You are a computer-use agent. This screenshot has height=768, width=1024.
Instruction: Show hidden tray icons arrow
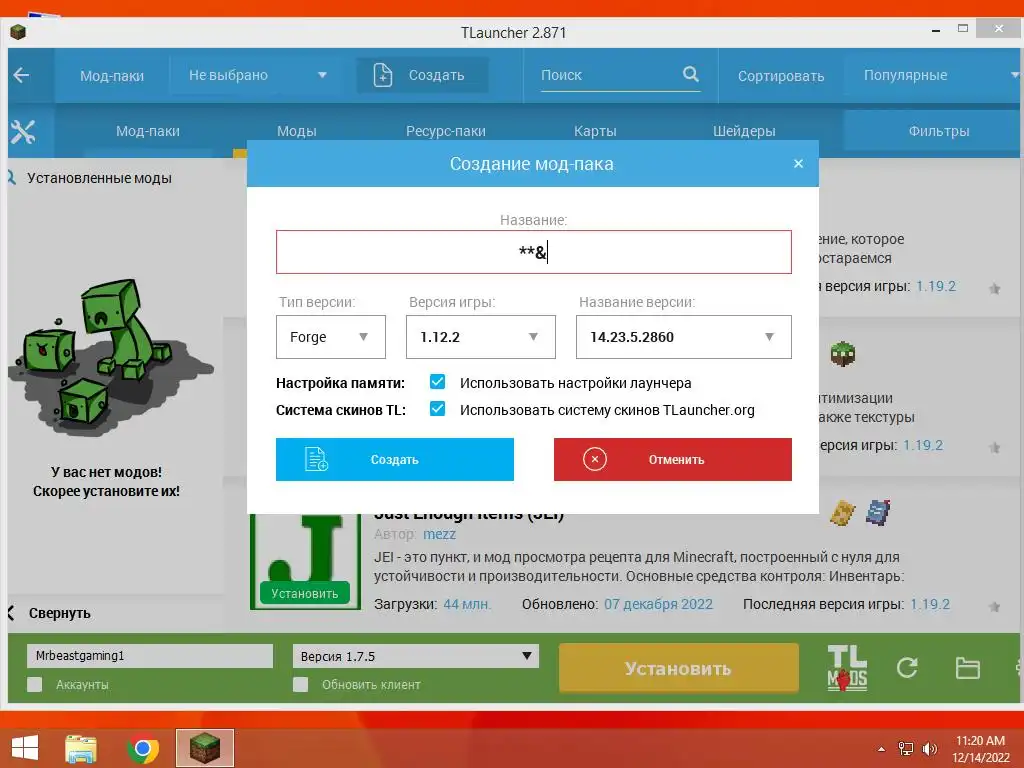tap(882, 749)
